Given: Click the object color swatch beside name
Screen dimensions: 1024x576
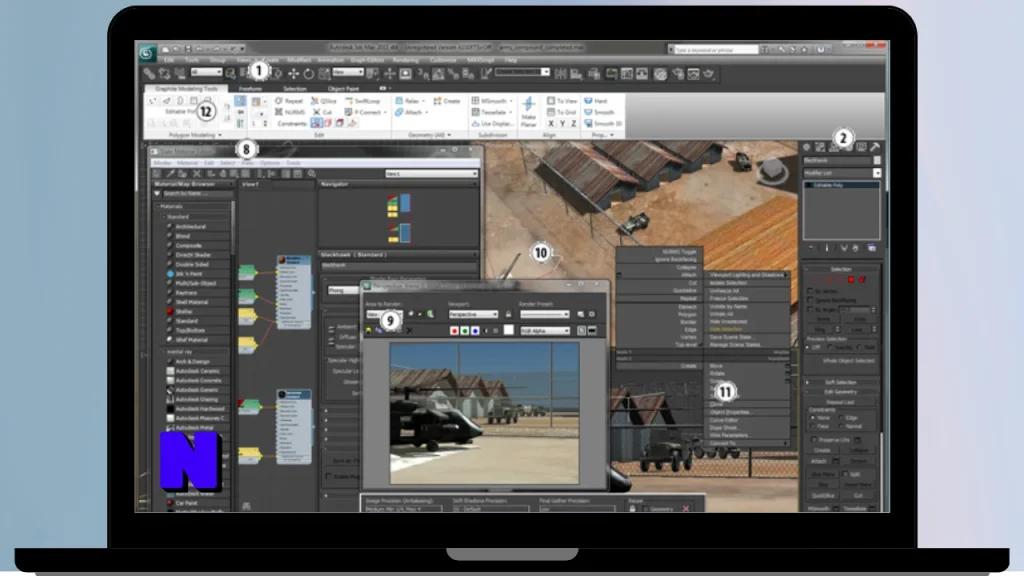Looking at the screenshot, I should pos(877,161).
